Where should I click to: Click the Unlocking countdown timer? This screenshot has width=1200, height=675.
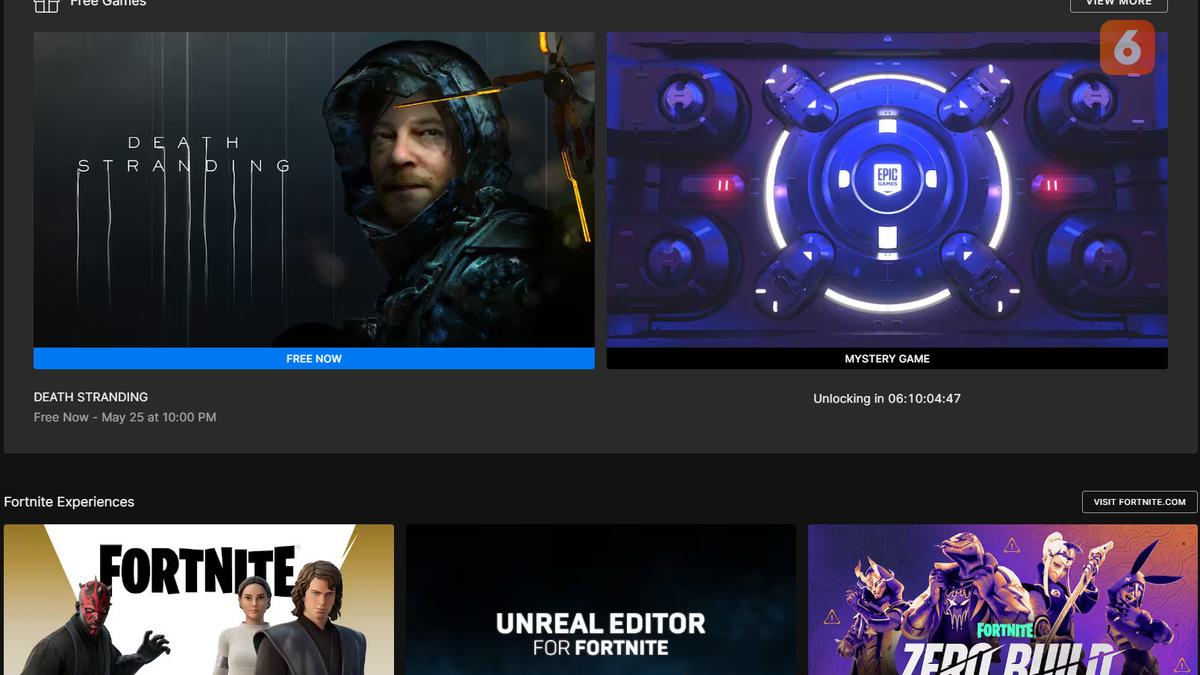[x=886, y=398]
